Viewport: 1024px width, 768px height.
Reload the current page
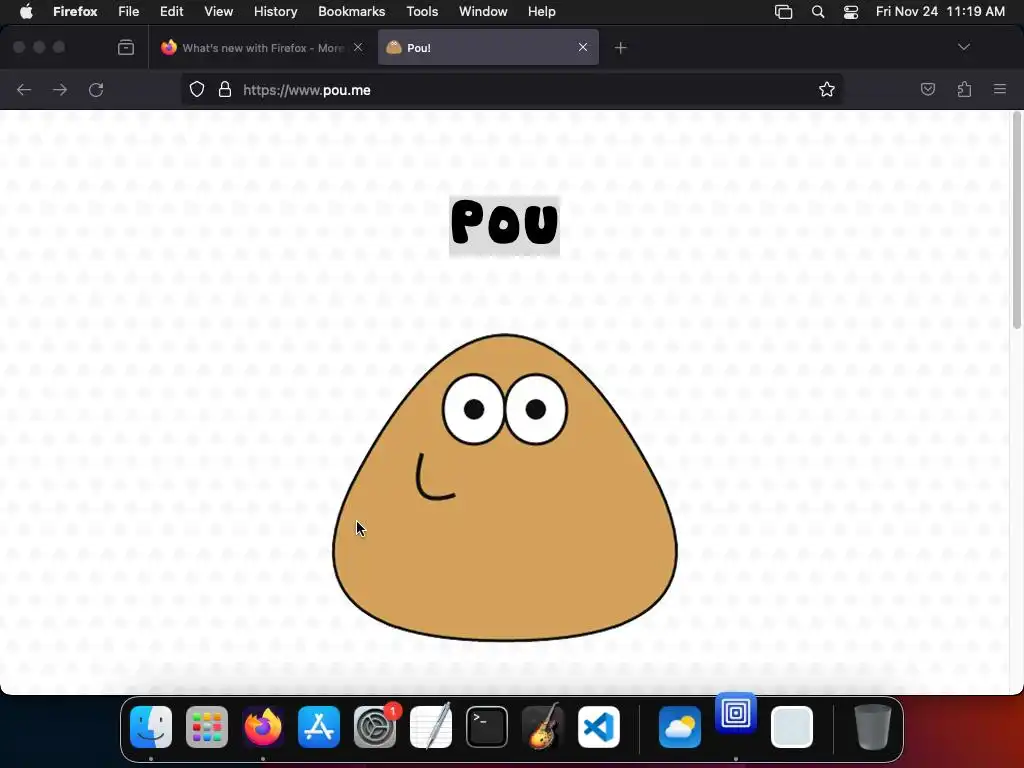pos(96,89)
